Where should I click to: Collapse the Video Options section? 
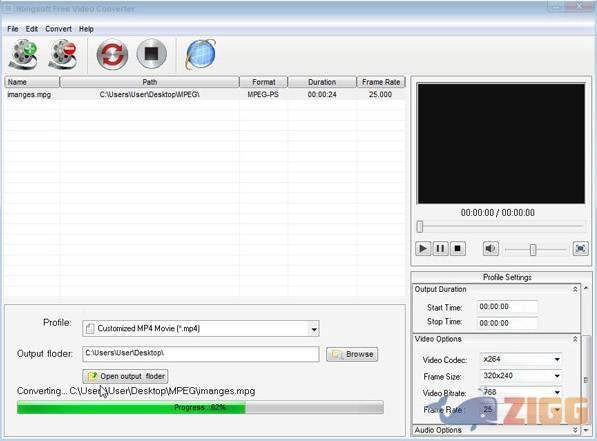[x=575, y=339]
